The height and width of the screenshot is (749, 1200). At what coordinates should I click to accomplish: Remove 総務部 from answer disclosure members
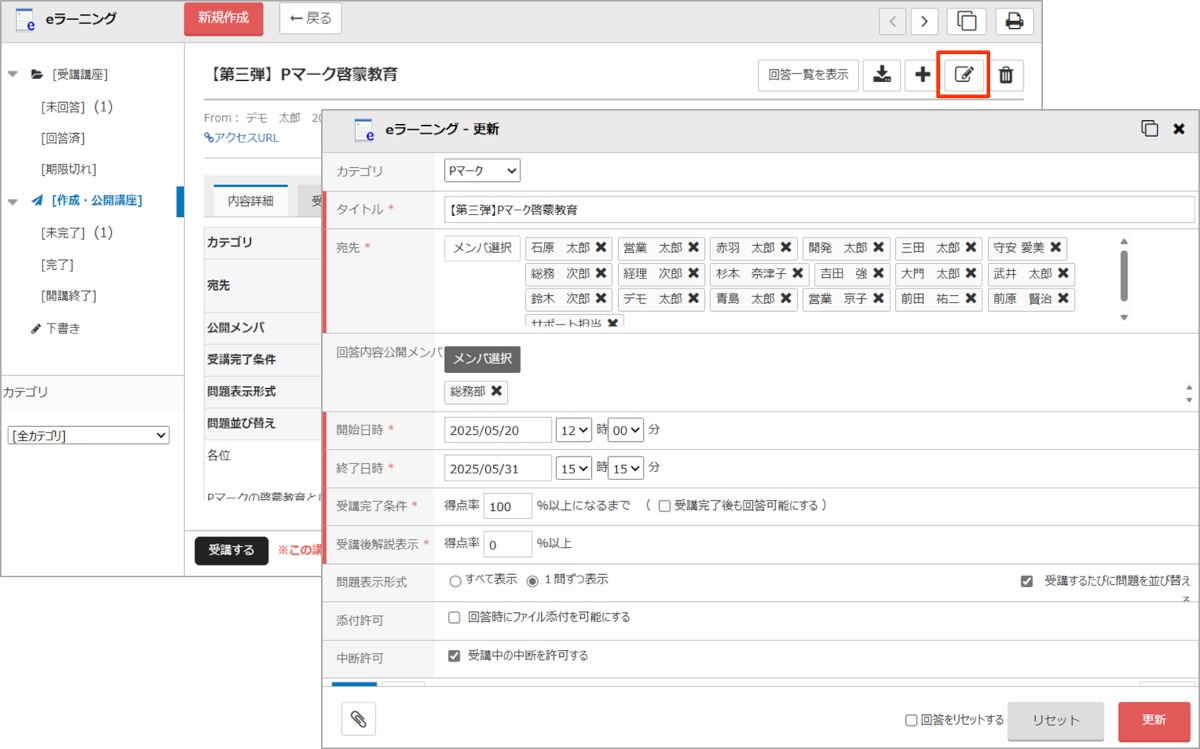496,391
